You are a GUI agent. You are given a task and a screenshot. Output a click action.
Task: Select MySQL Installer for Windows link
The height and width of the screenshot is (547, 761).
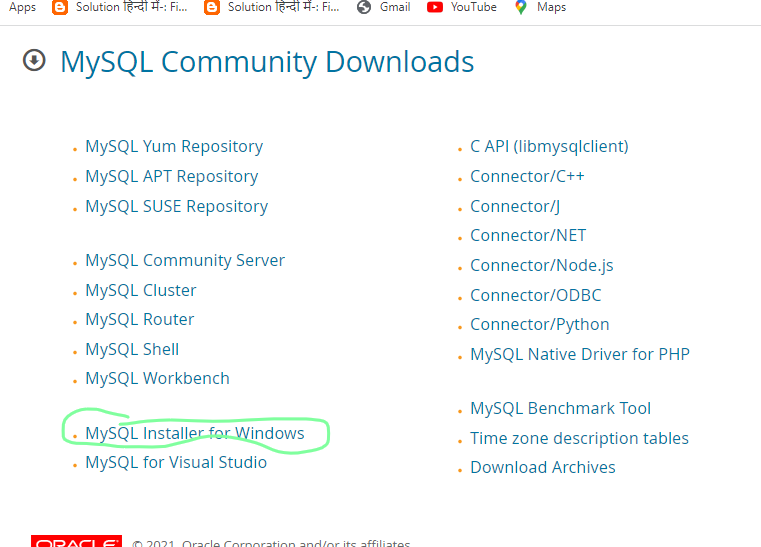tap(195, 433)
